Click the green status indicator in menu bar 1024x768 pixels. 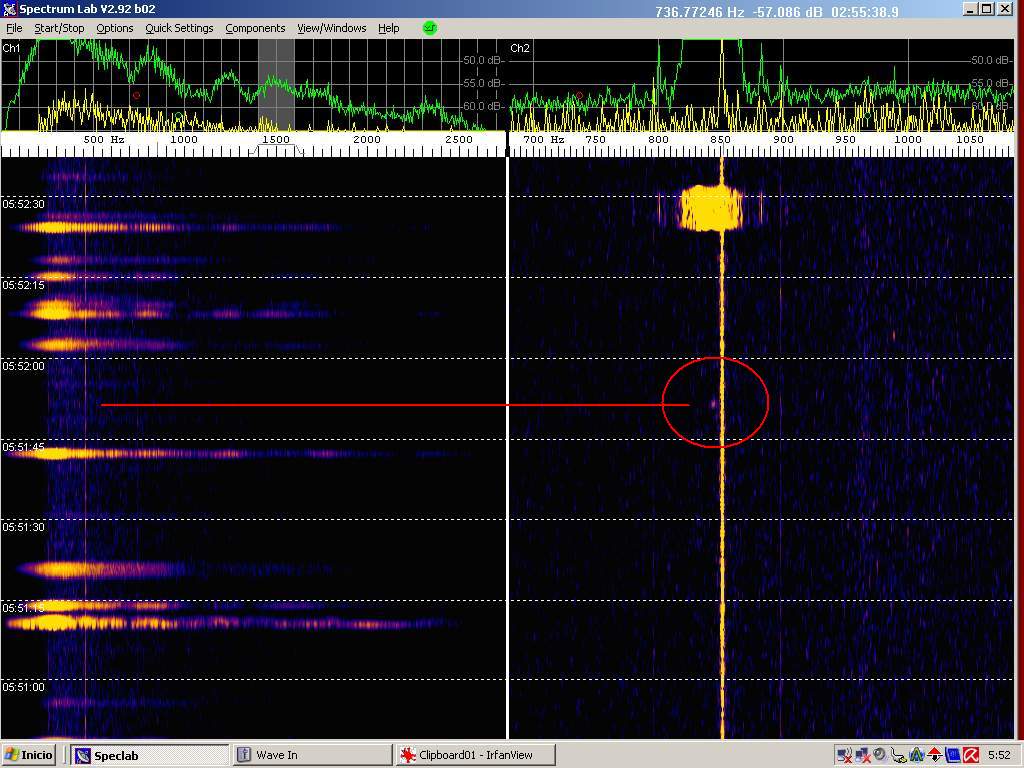coord(430,28)
